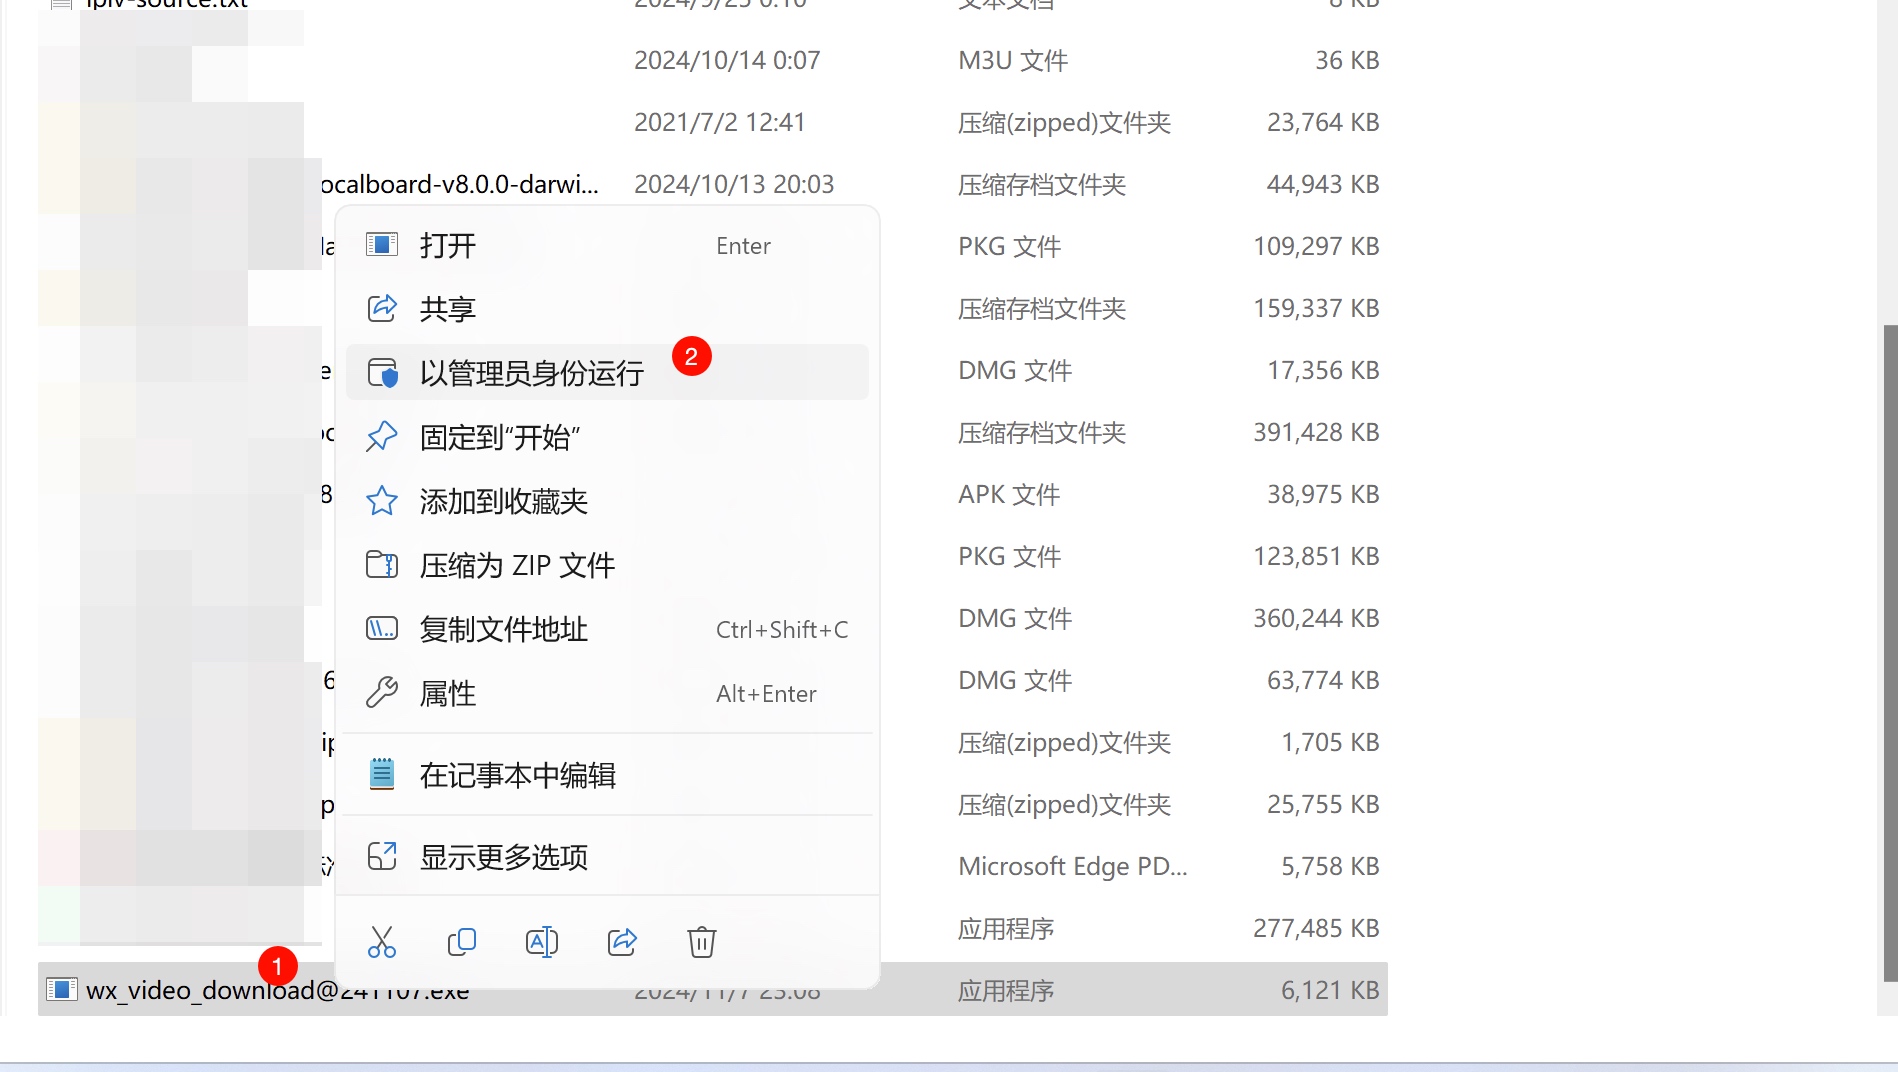Click the 17,356 KB DMG row size
The width and height of the screenshot is (1898, 1072).
point(1323,371)
